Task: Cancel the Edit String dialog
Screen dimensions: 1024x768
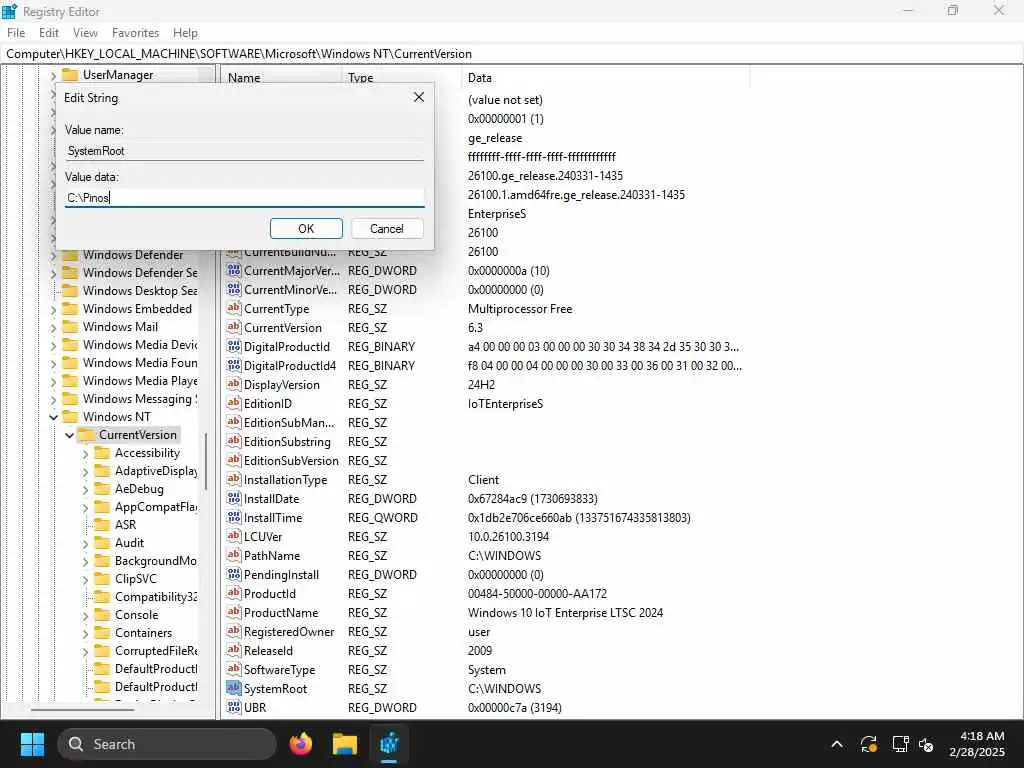Action: coord(387,229)
